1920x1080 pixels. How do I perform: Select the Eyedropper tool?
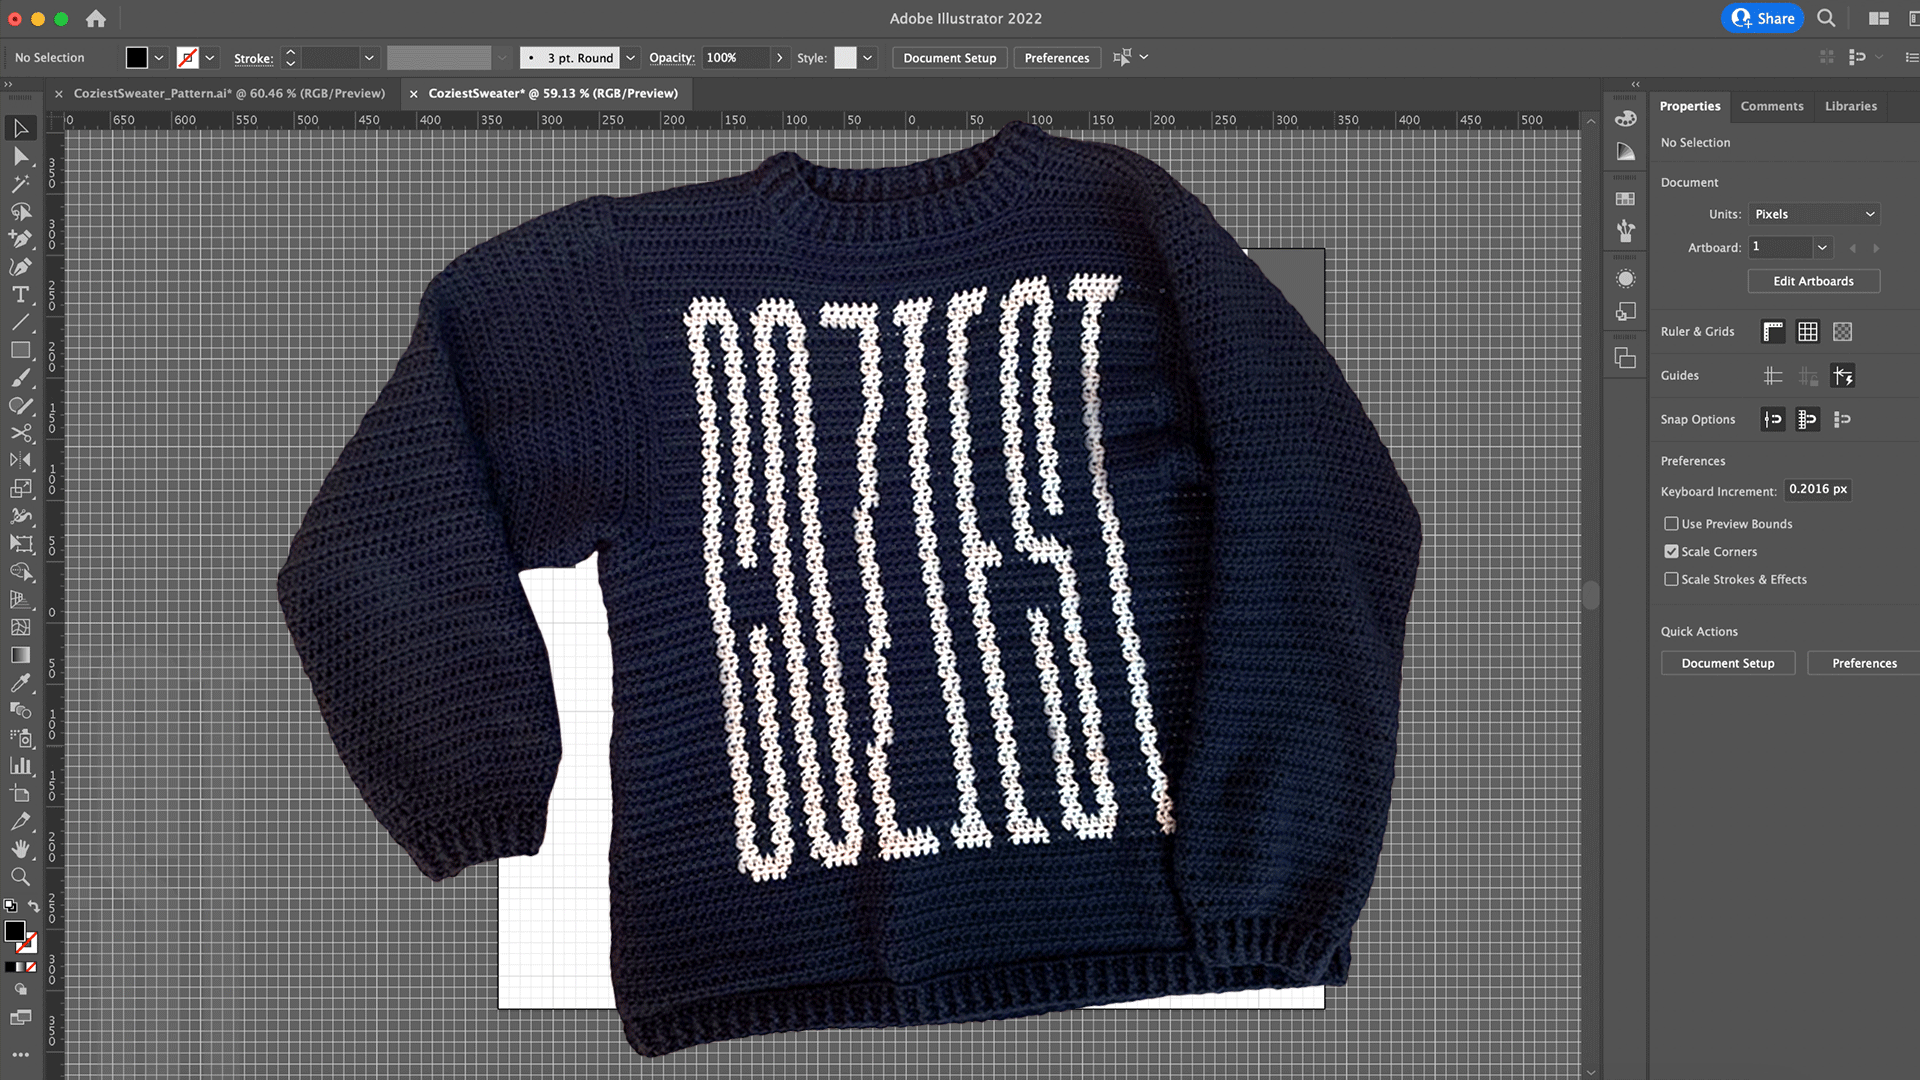click(20, 683)
